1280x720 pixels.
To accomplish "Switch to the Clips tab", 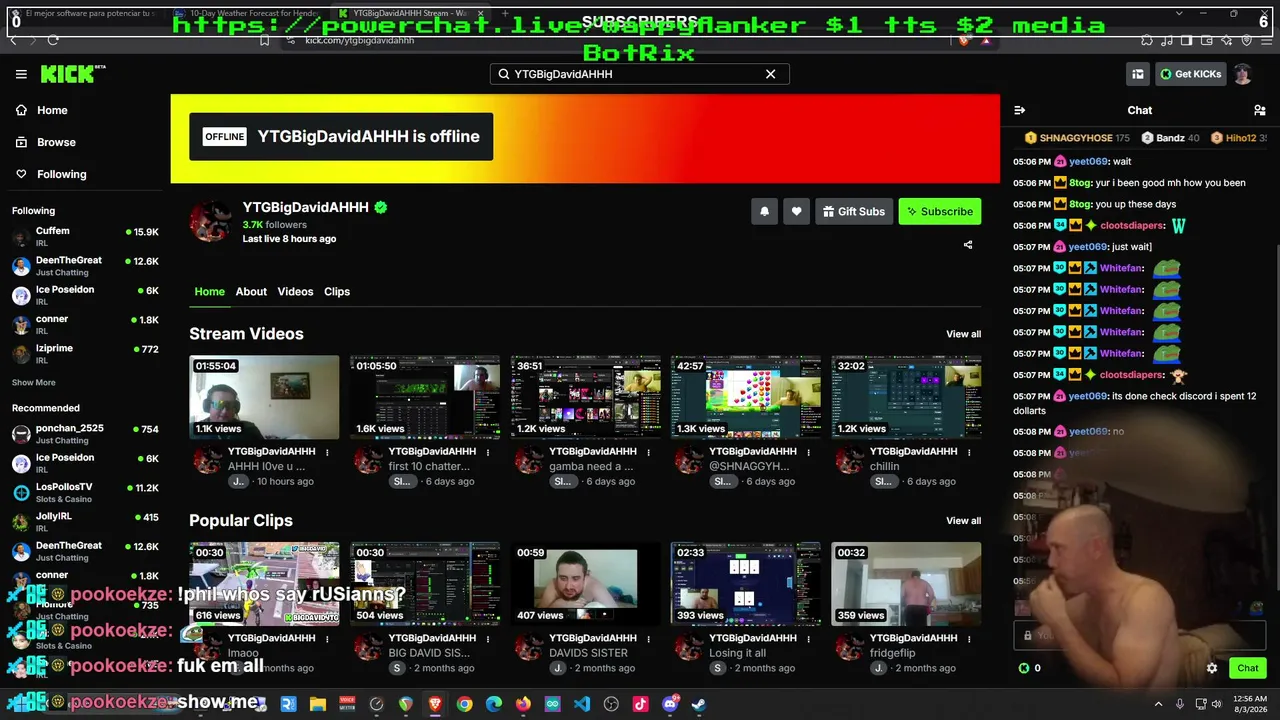I will point(337,292).
